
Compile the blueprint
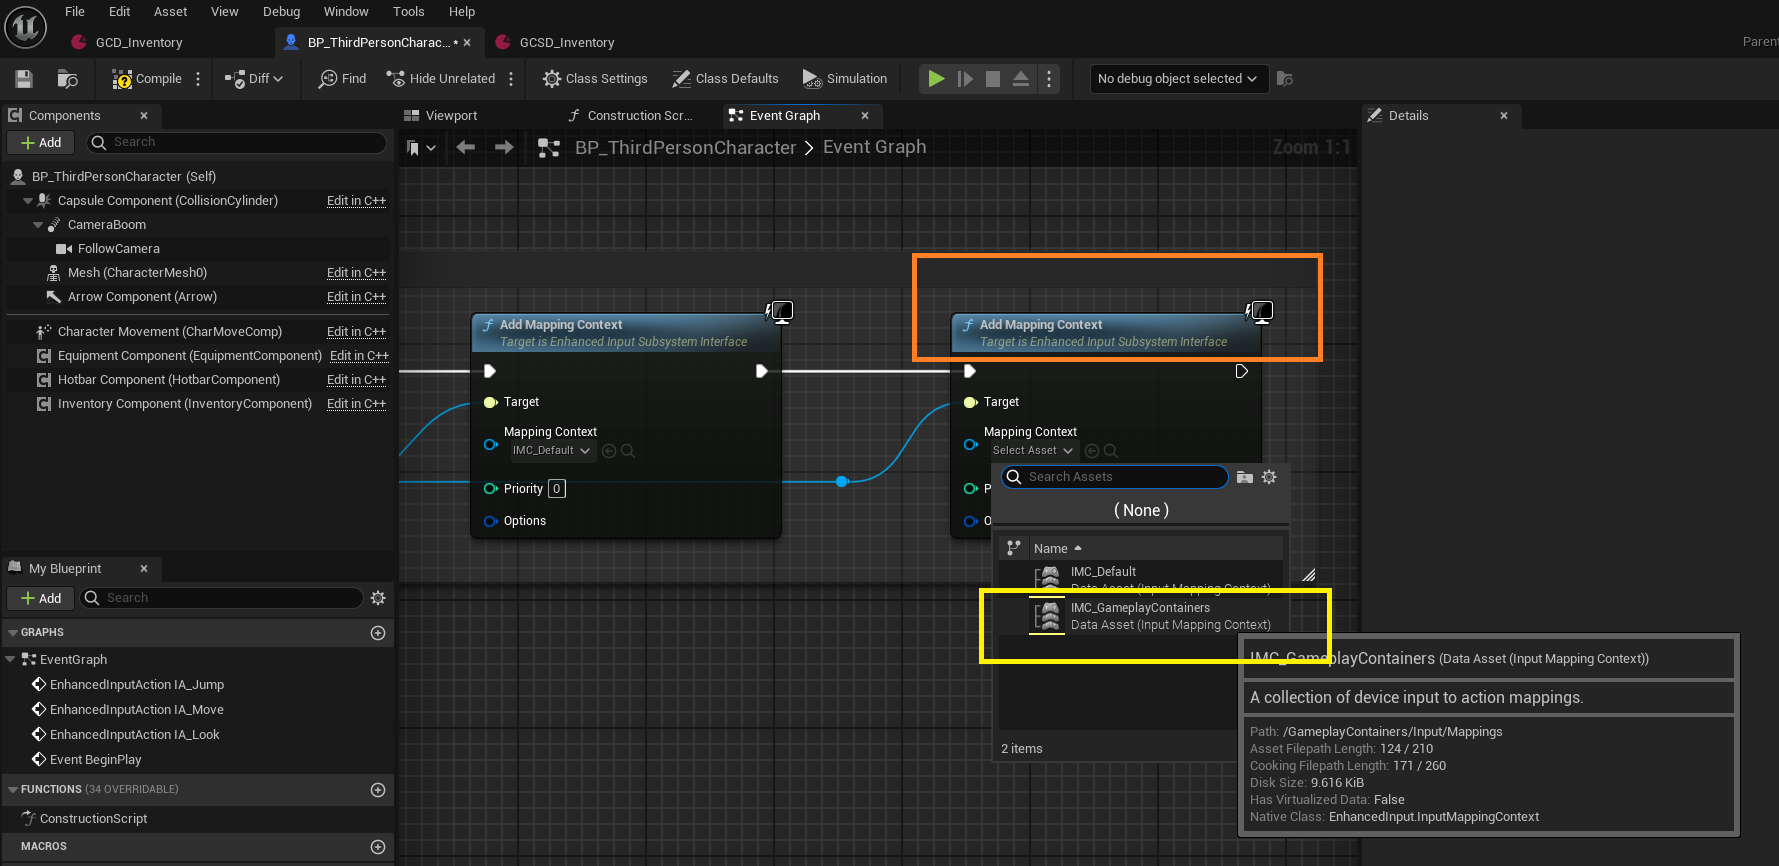pyautogui.click(x=147, y=79)
